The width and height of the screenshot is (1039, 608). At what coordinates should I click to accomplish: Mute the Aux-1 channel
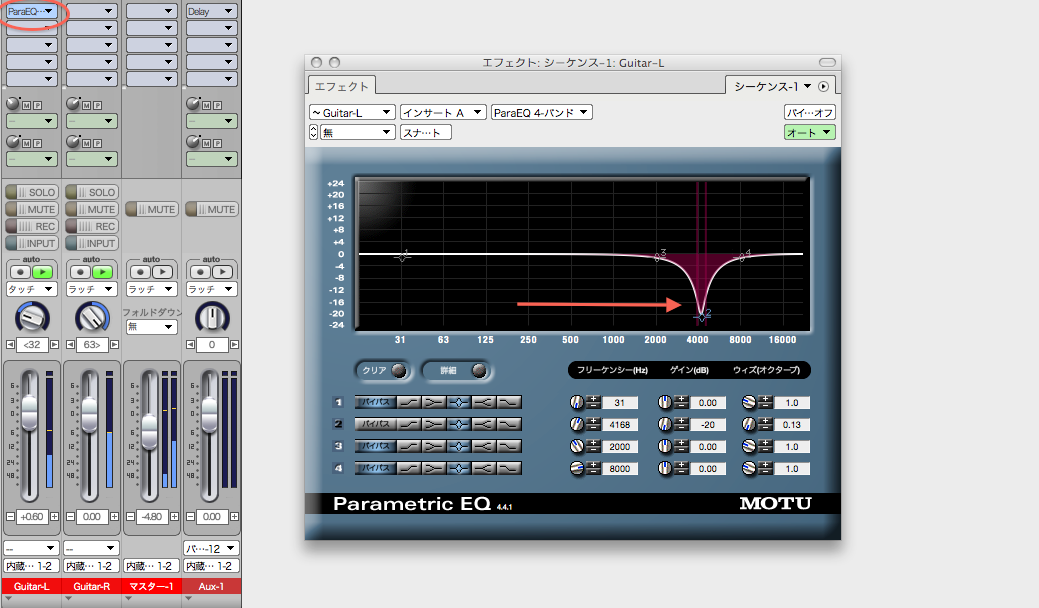coord(211,209)
